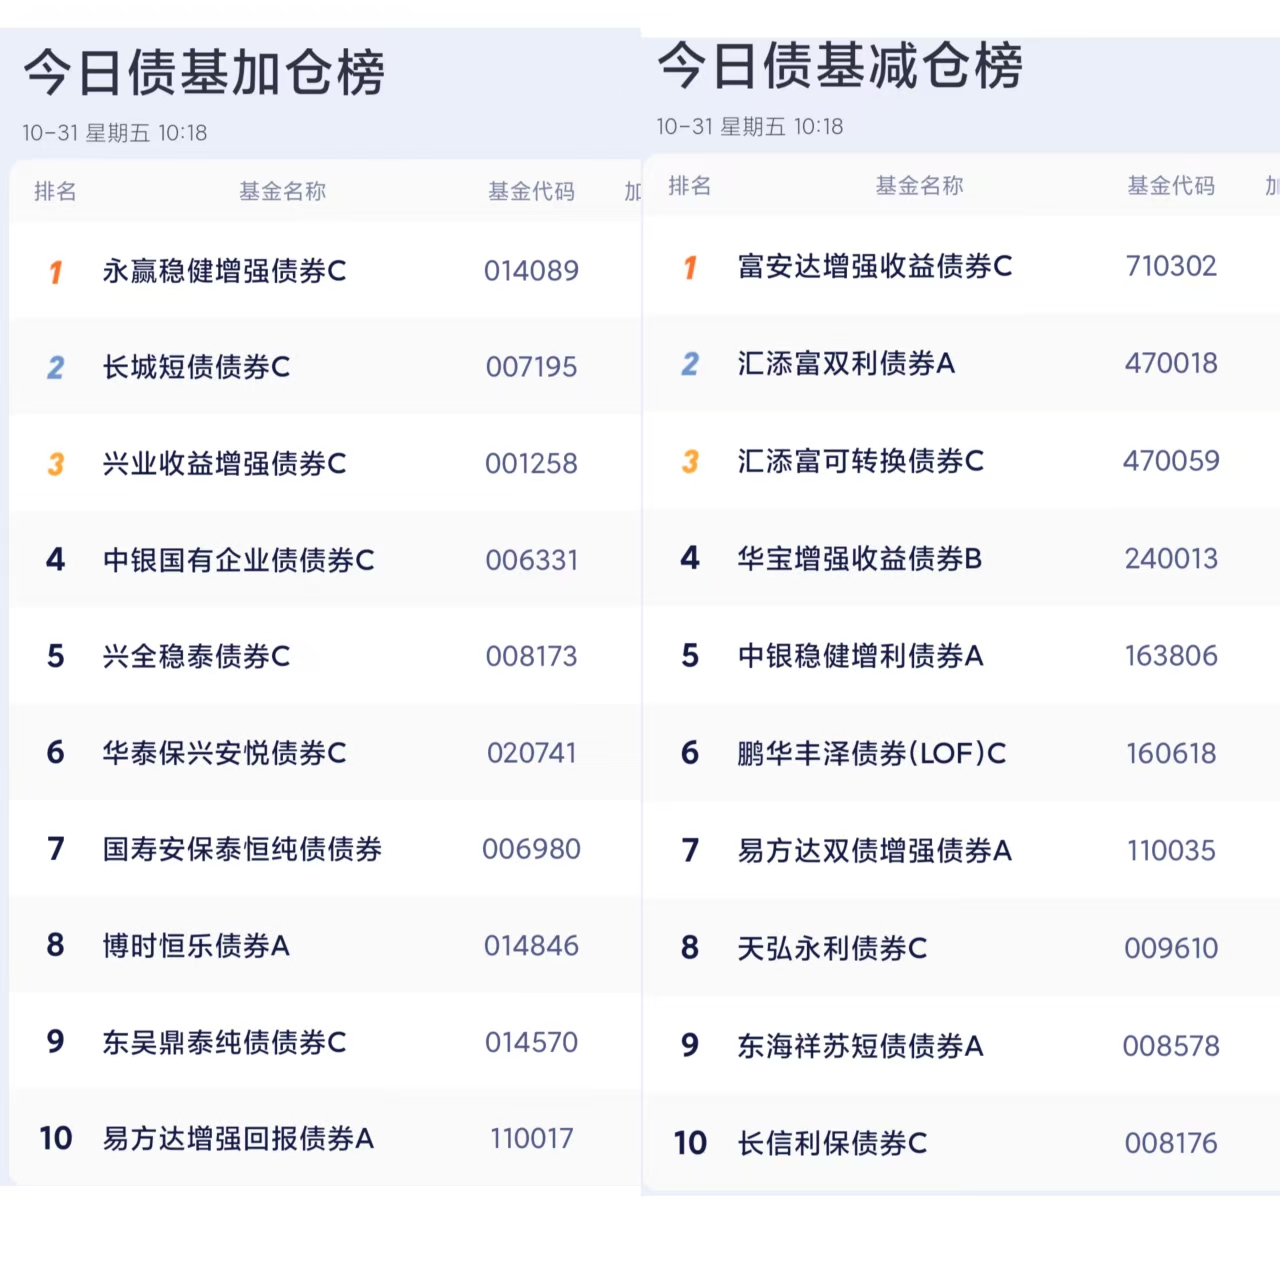Click fund code 470059
The height and width of the screenshot is (1280, 1280).
(1171, 461)
